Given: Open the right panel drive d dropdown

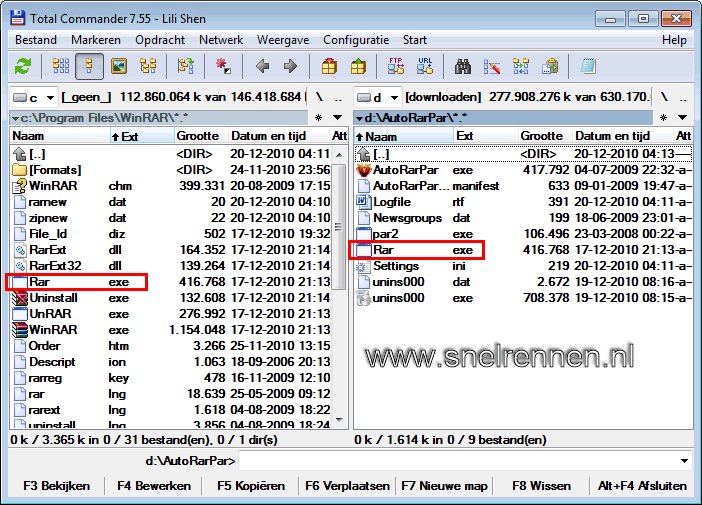Looking at the screenshot, I should pyautogui.click(x=378, y=98).
